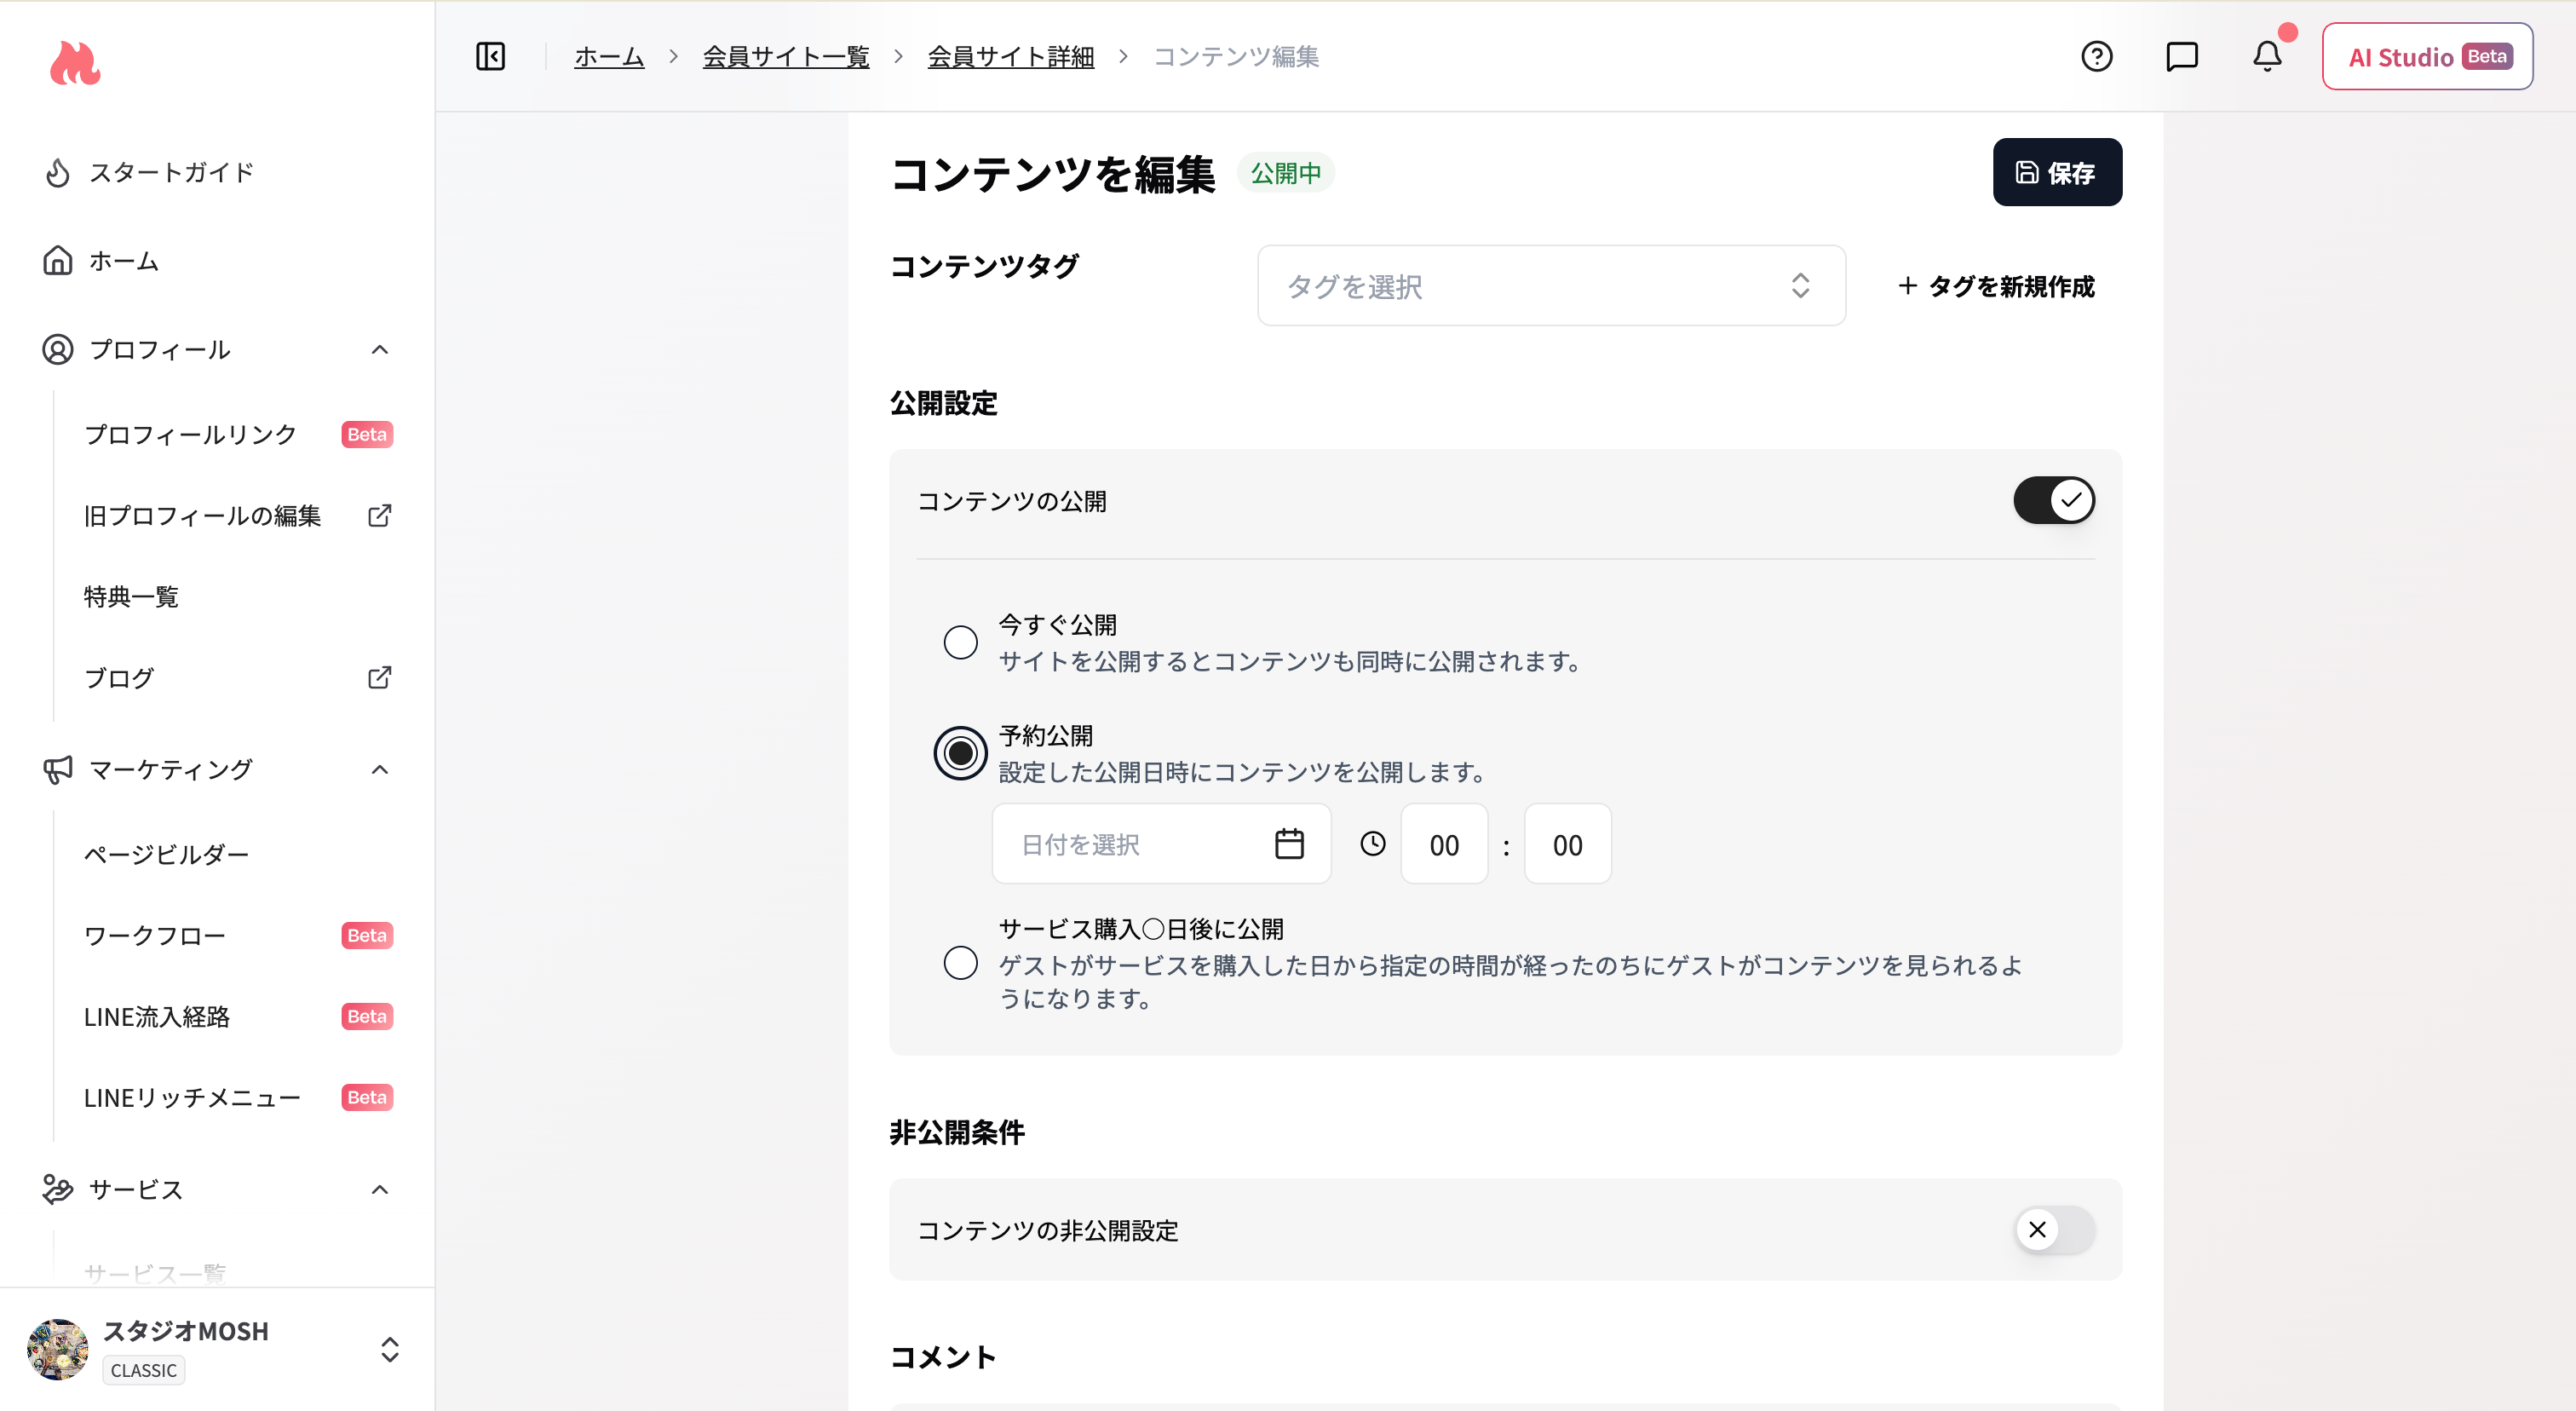Open the タグを選択 dropdown
The height and width of the screenshot is (1411, 2576).
(x=1551, y=286)
